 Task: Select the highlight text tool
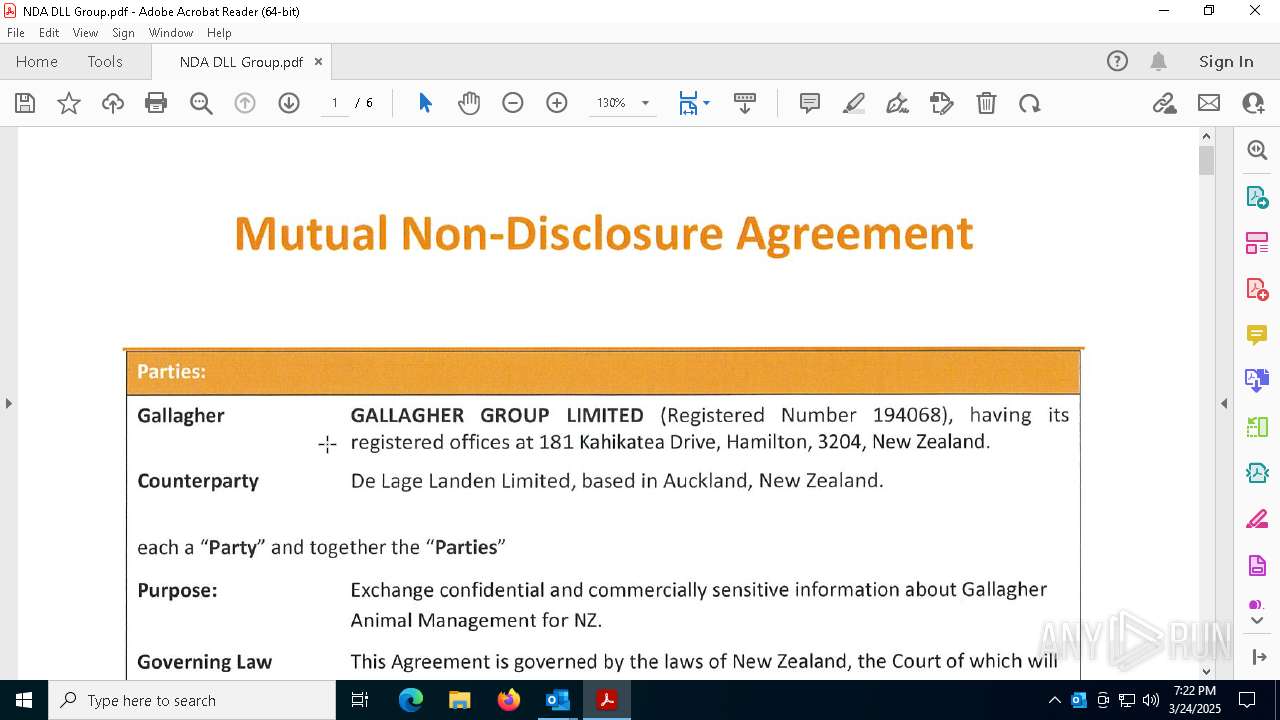[x=854, y=103]
